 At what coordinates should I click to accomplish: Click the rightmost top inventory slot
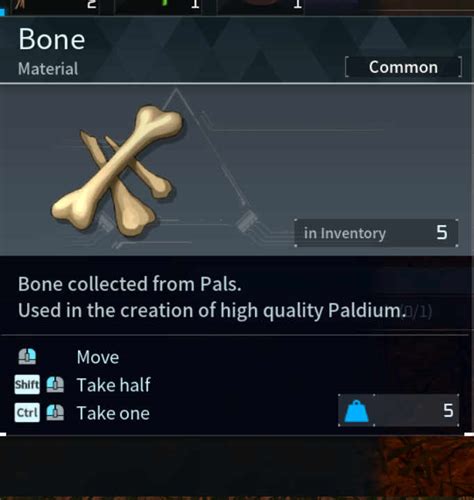pyautogui.click(x=261, y=7)
